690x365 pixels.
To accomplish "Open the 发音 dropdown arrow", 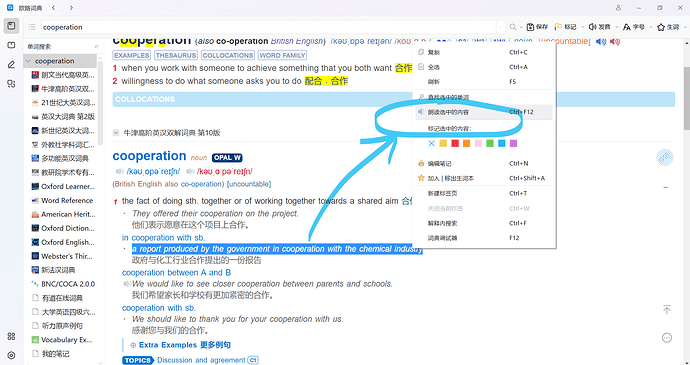I will [x=617, y=27].
